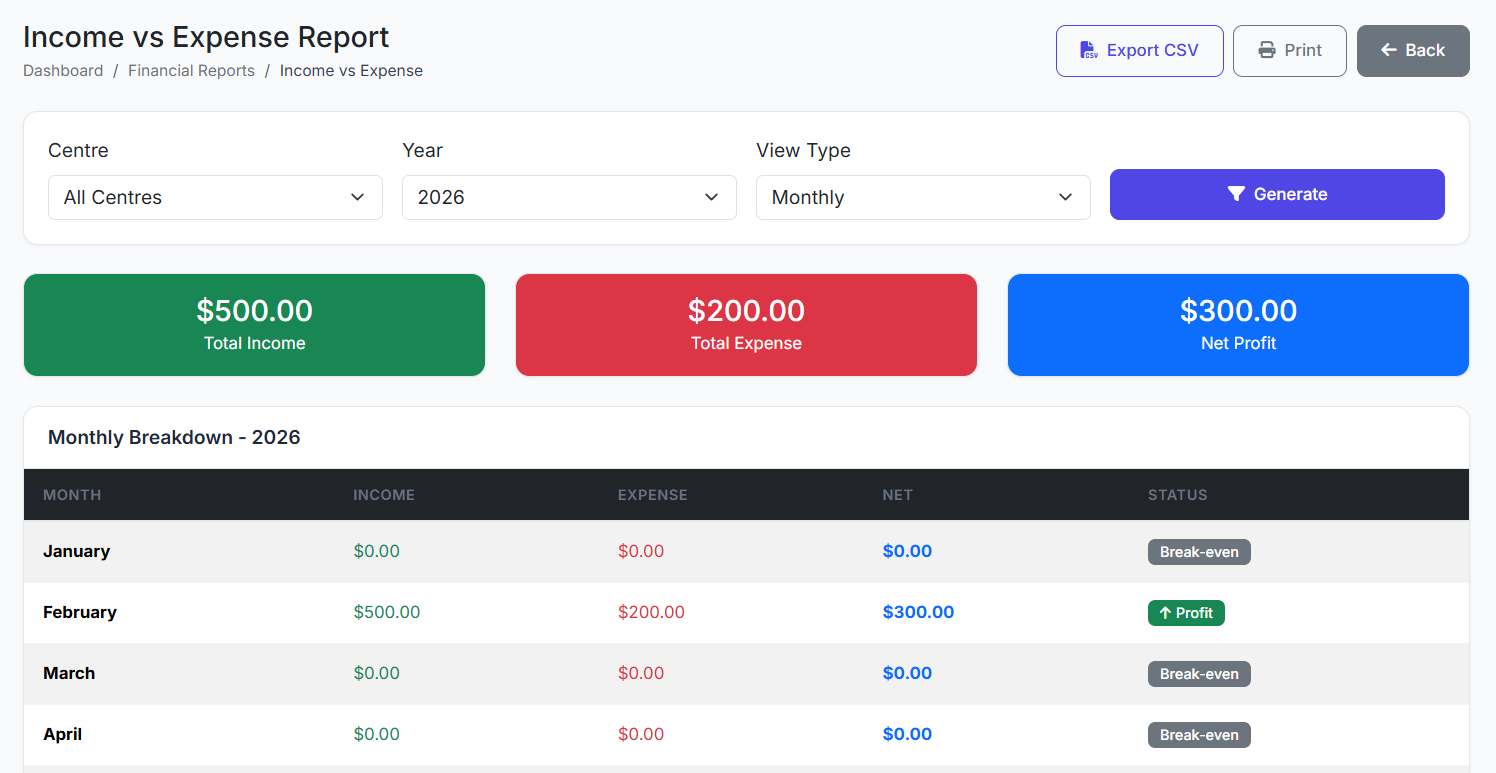Click the CSV file icon in Export button
Image resolution: width=1496 pixels, height=773 pixels.
coord(1089,51)
